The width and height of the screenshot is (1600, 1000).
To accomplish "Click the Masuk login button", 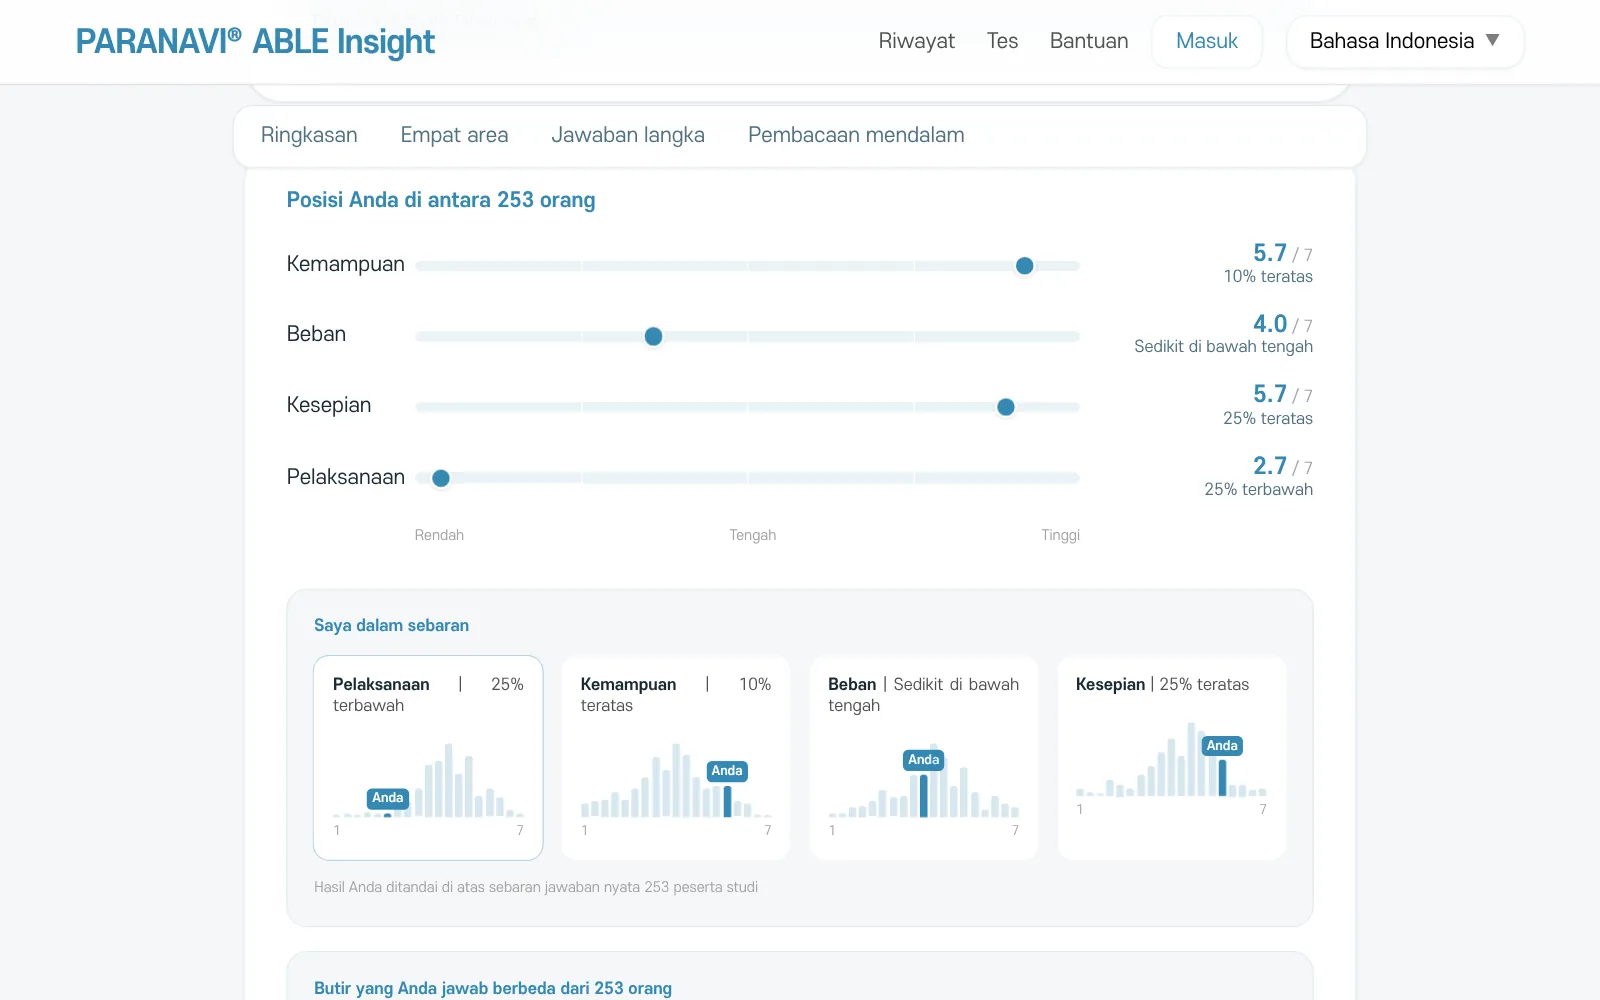I will [1206, 41].
